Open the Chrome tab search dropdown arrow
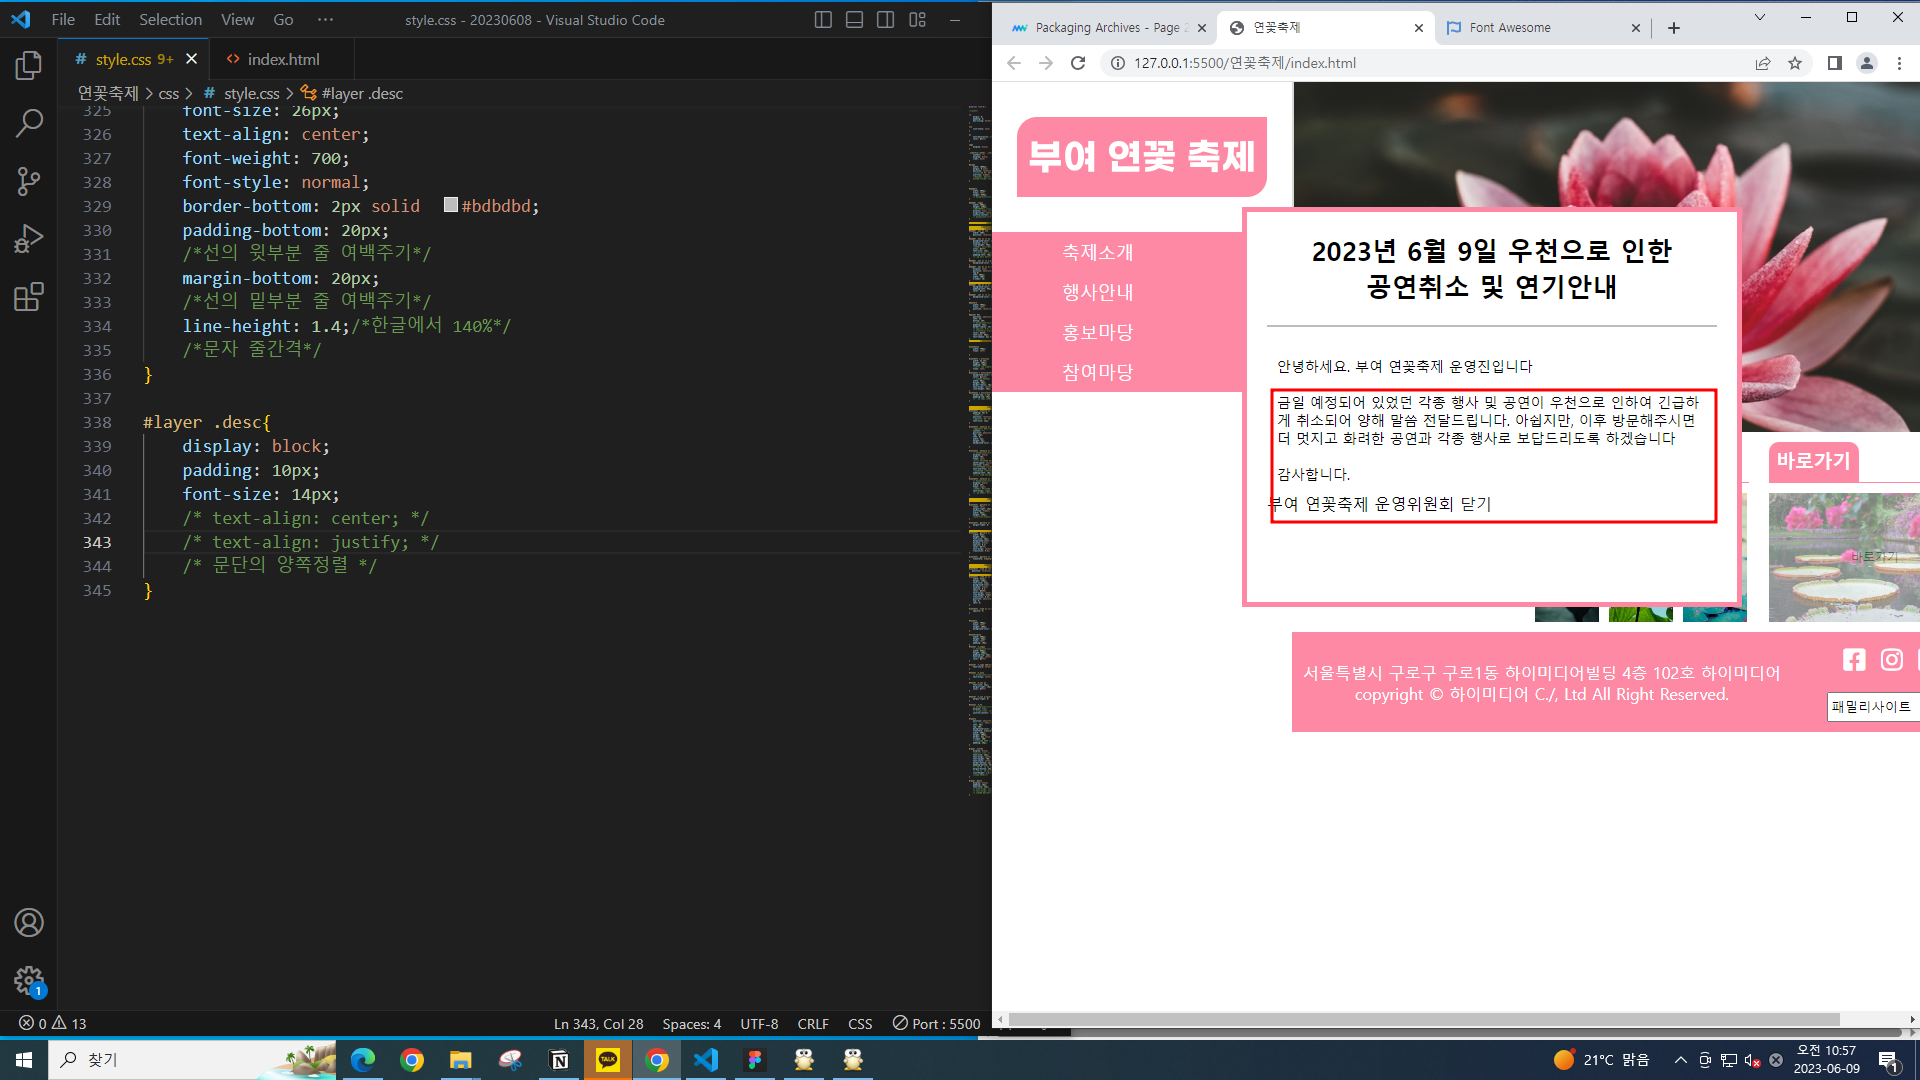 [1760, 18]
